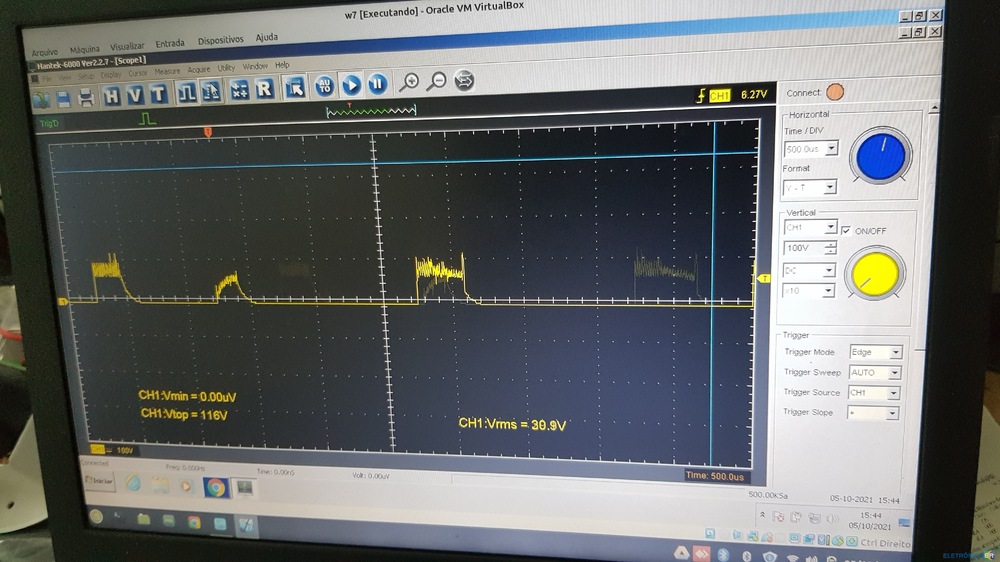Click the CH1 100V scale label below grid
Viewport: 1000px width, 562px height.
(112, 450)
